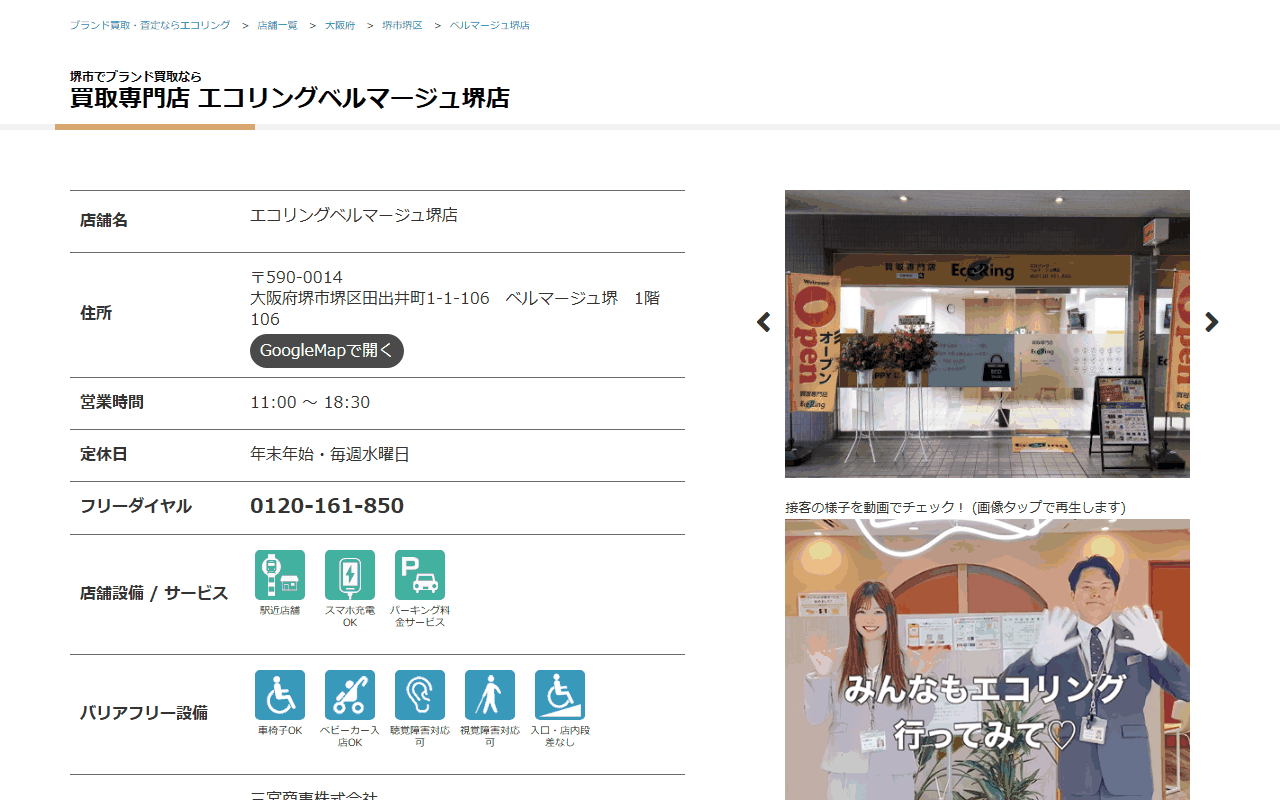Click the 住所 row label

96,313
